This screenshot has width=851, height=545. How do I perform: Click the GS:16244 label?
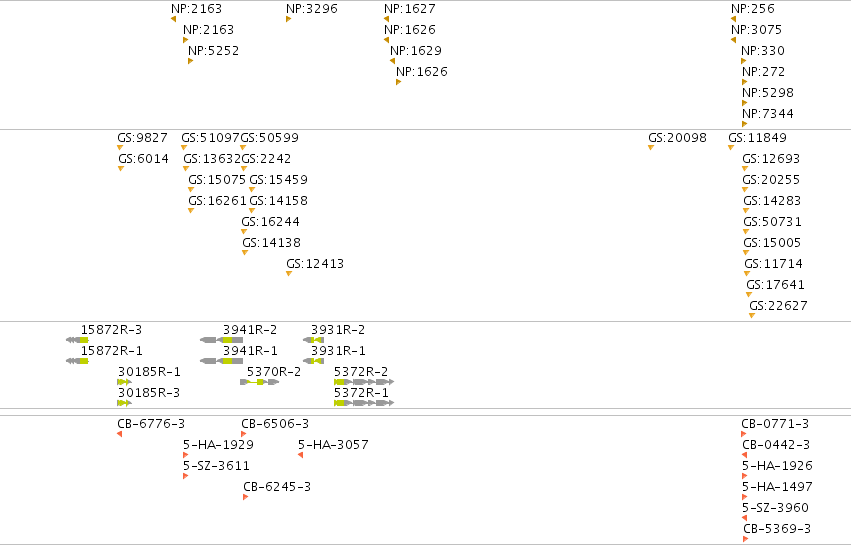click(271, 222)
